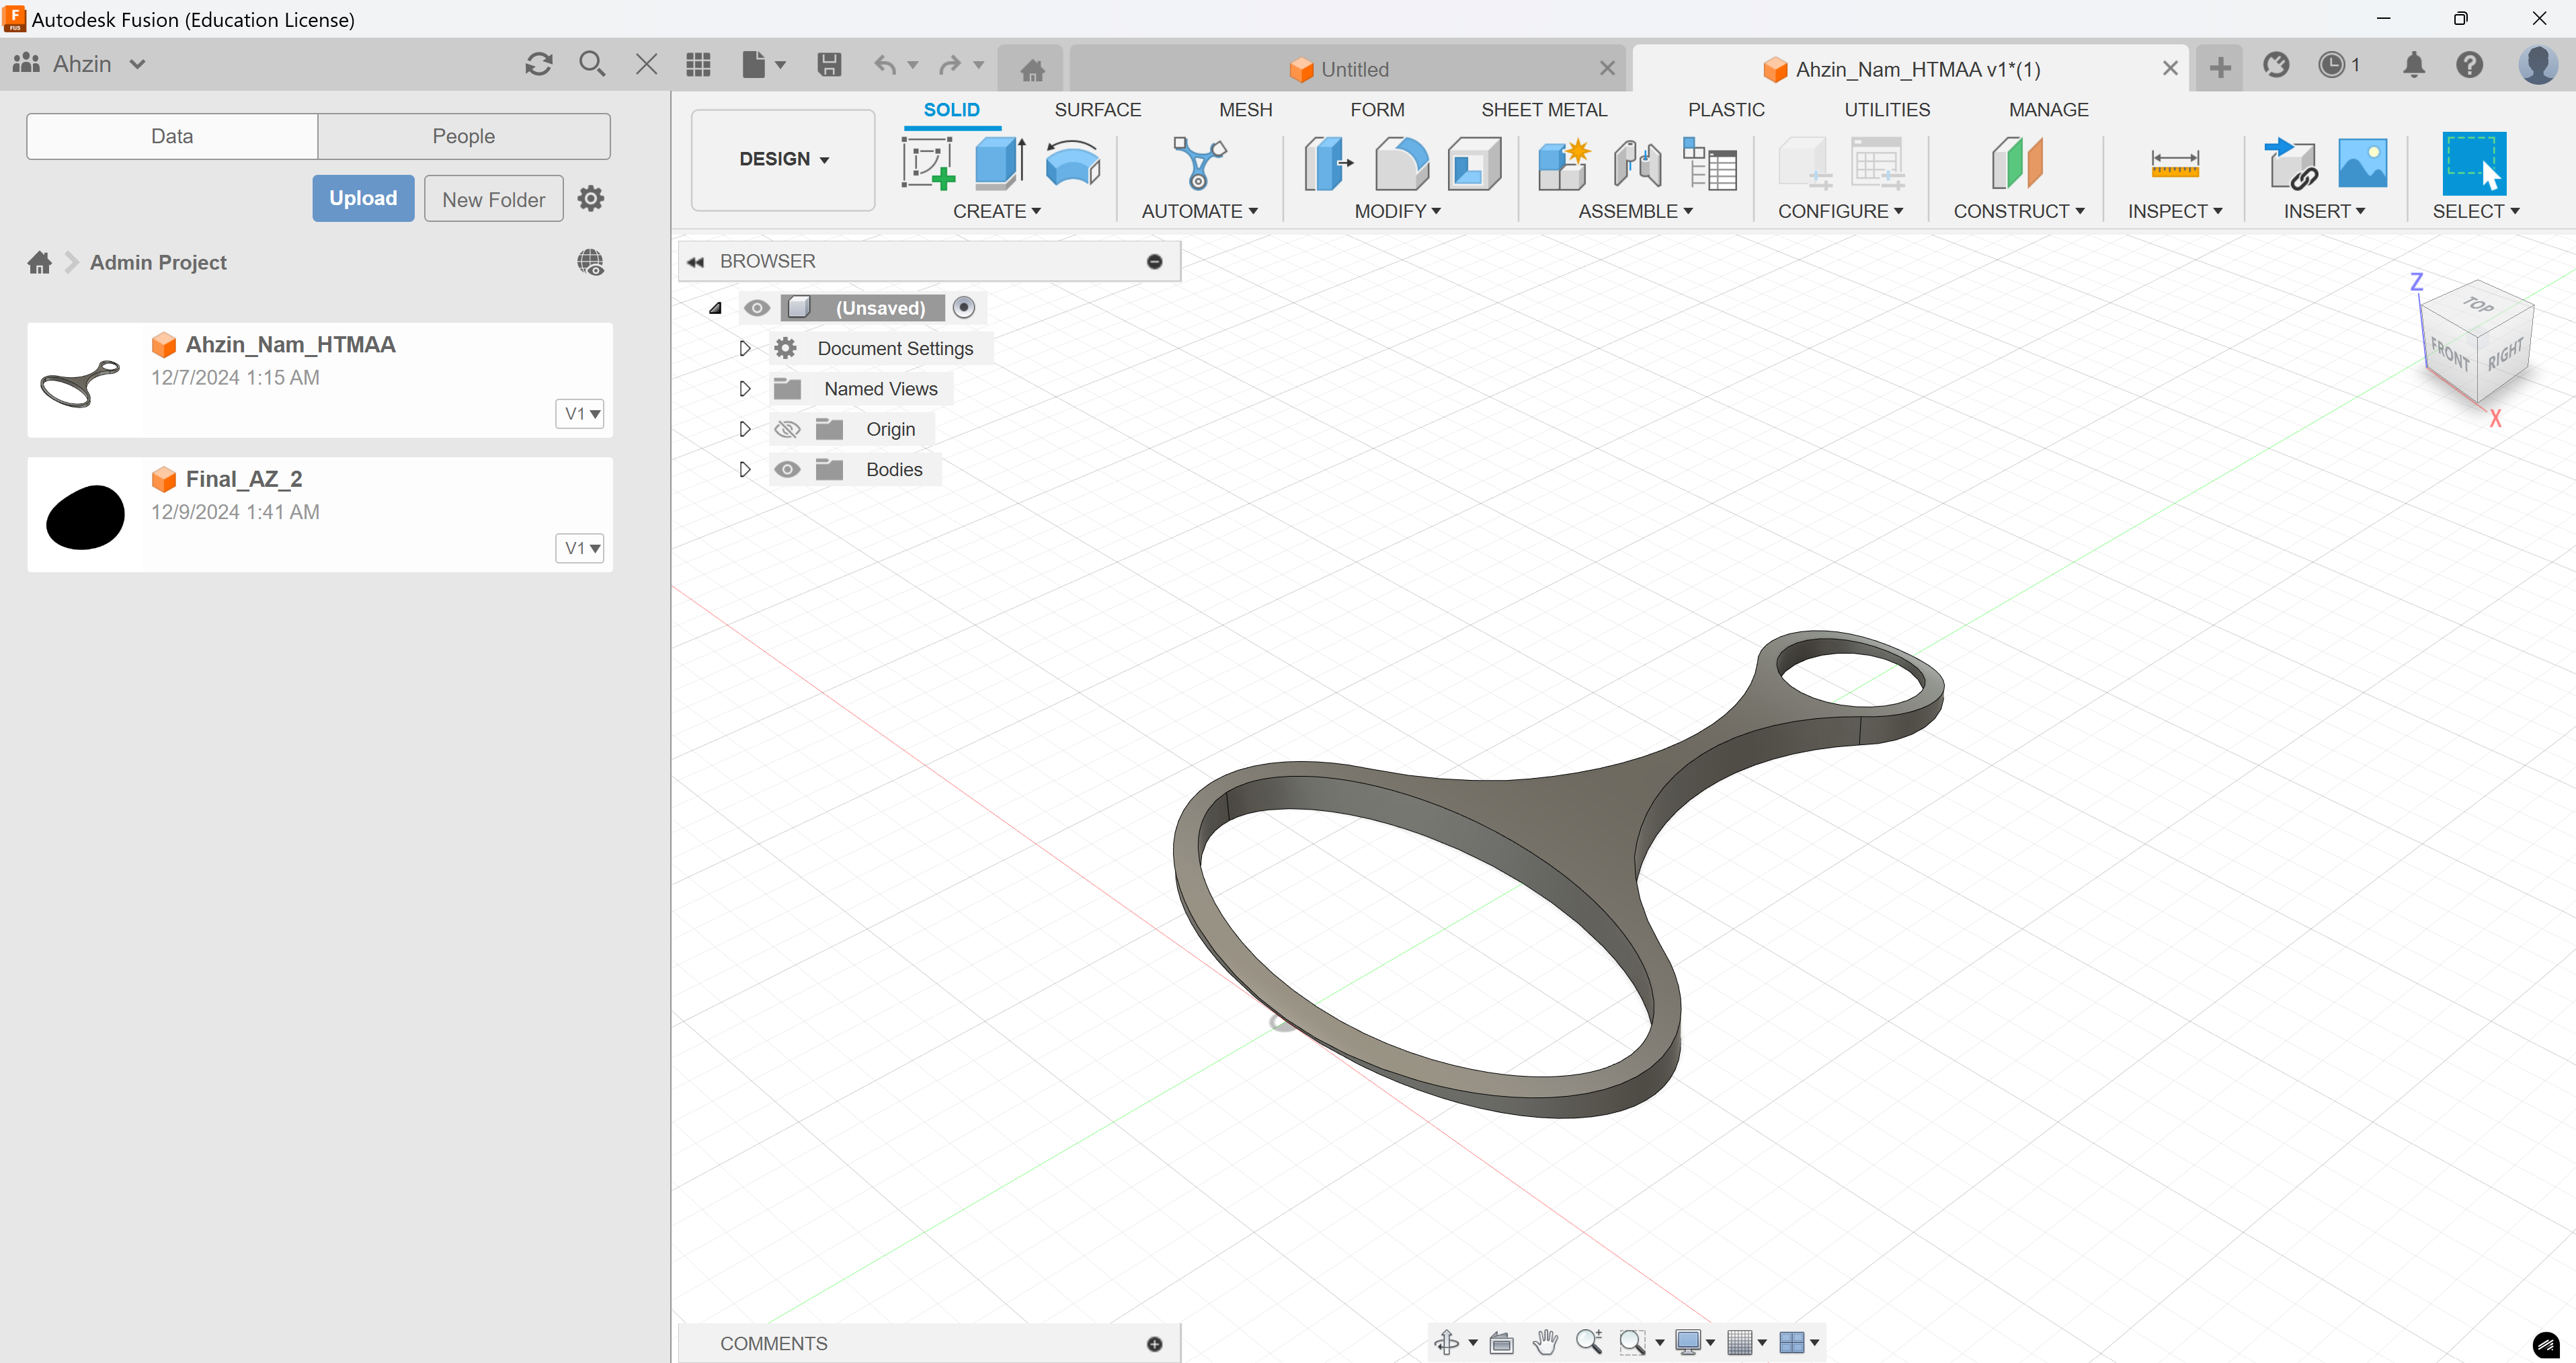This screenshot has width=2576, height=1363.
Task: Open the CONSTRUCT menu dropdown
Action: tap(2019, 211)
